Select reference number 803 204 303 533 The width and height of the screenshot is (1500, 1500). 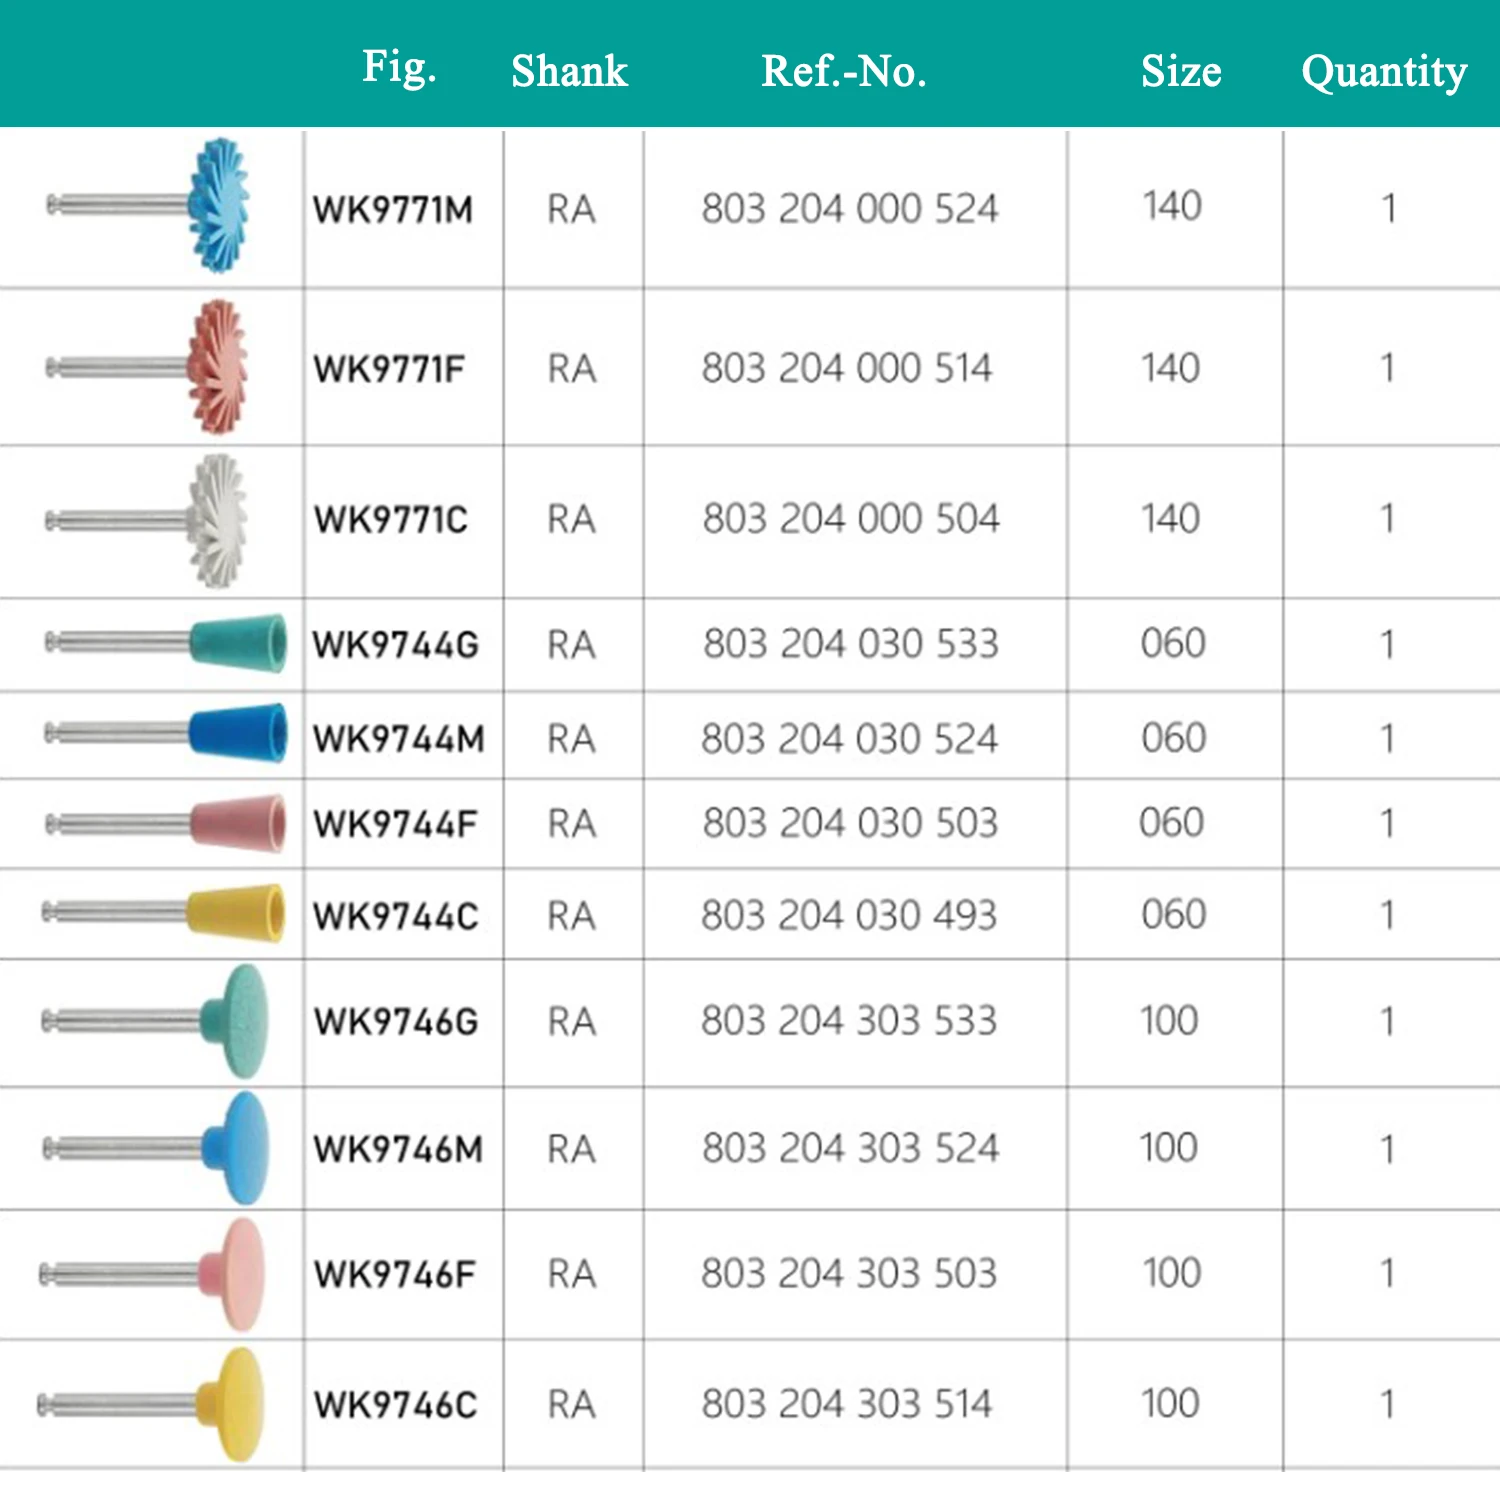click(x=849, y=1021)
